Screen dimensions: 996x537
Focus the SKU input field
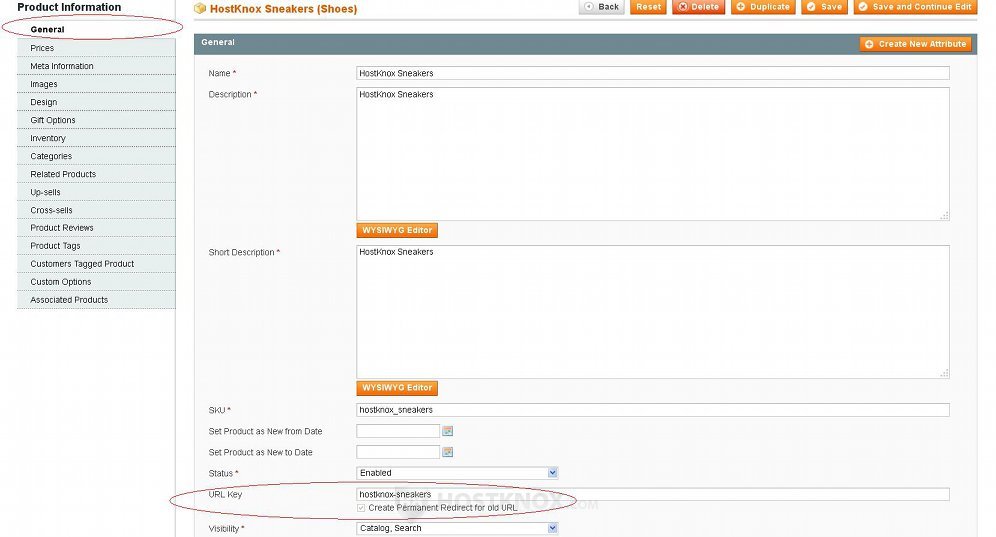coord(652,410)
